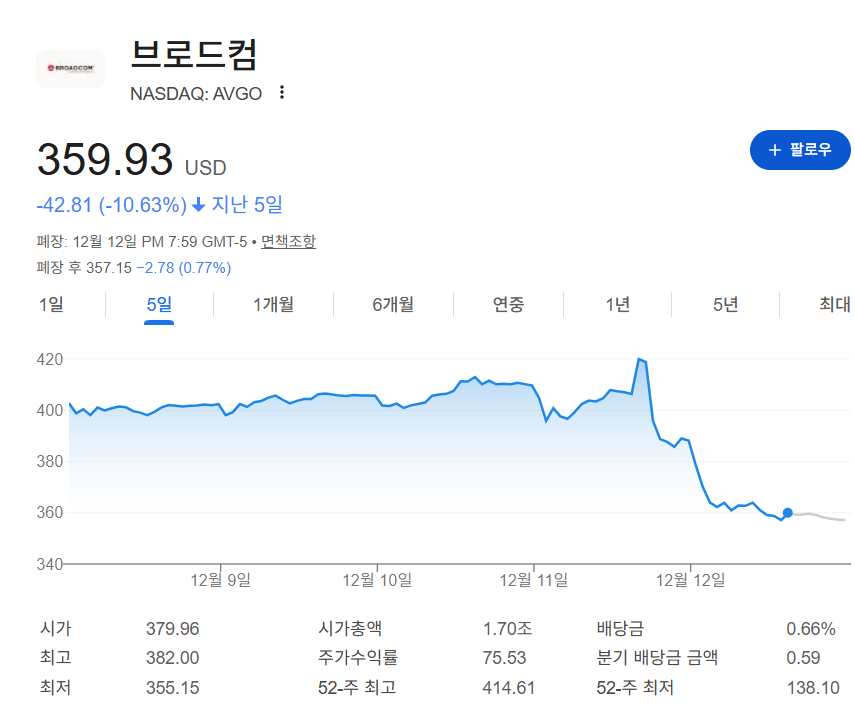The height and width of the screenshot is (719, 855).
Task: Click the Broadcom logo thumbnail
Action: click(70, 68)
